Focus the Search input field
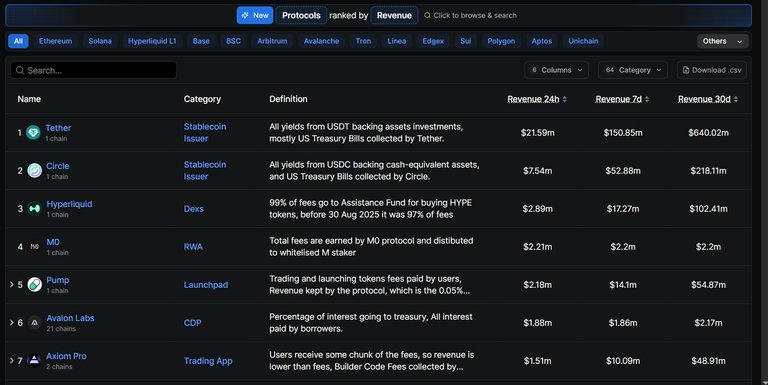 point(94,70)
